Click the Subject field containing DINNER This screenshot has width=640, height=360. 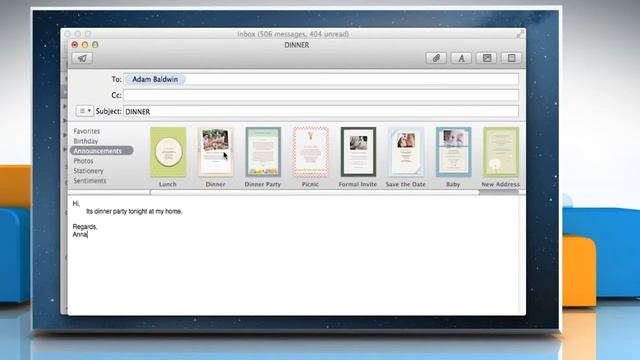click(x=321, y=111)
